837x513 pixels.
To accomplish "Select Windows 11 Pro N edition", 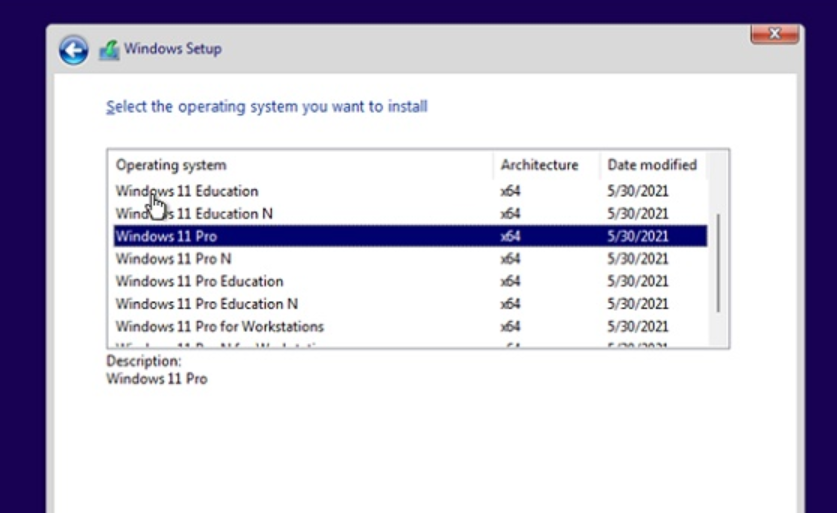I will [173, 259].
